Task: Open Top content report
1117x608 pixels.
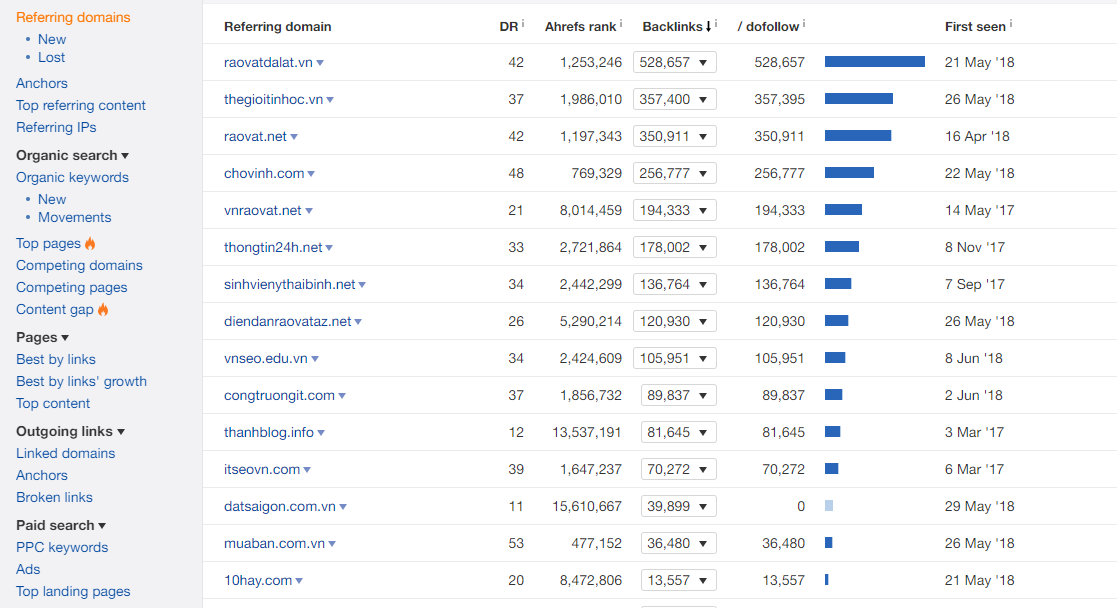Action: [x=53, y=403]
